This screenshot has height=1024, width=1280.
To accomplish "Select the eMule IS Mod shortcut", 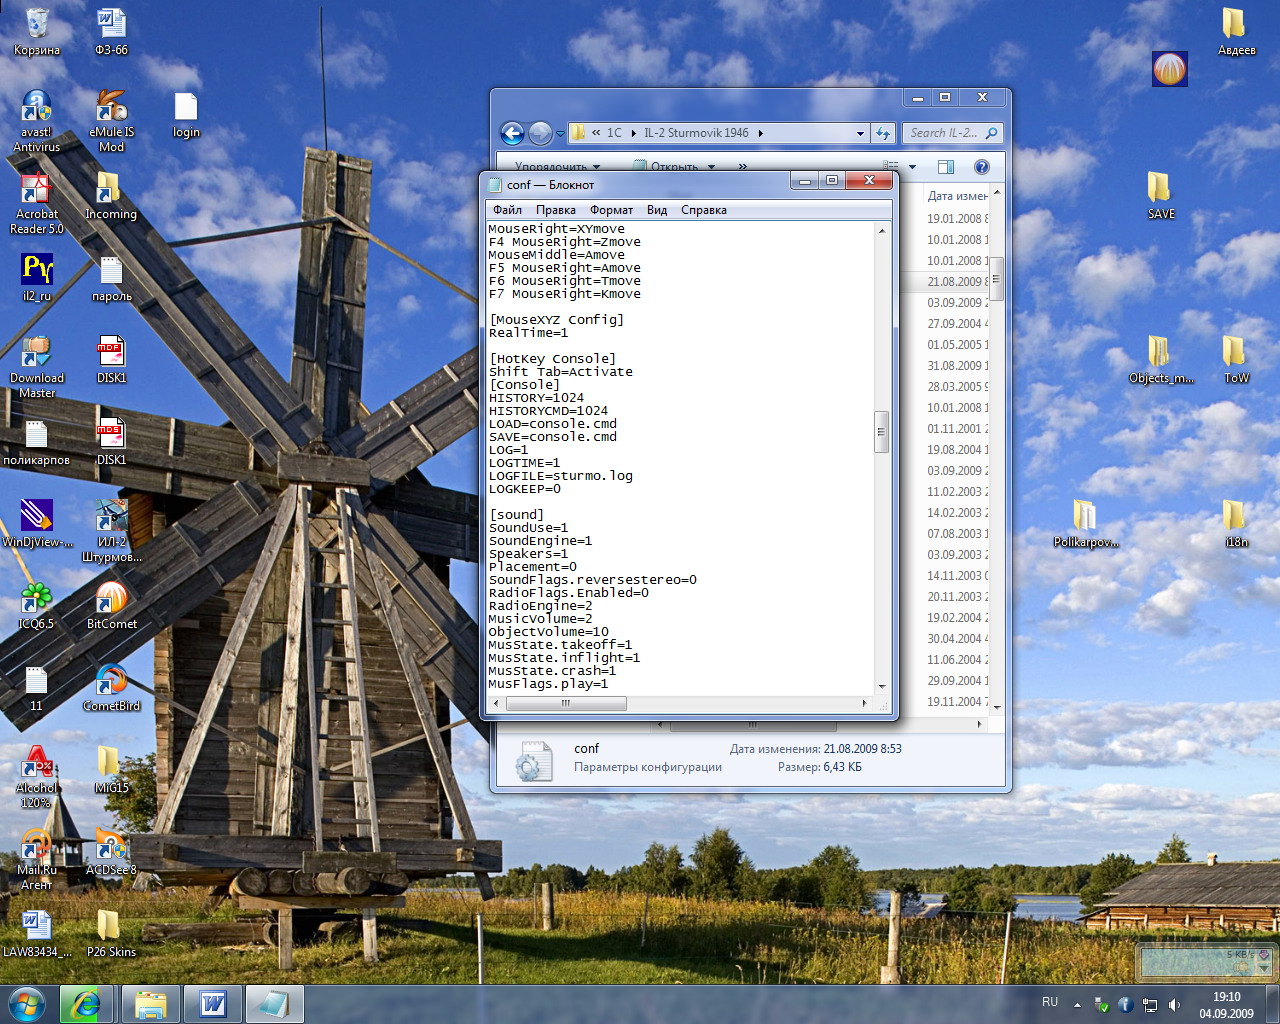I will [111, 121].
